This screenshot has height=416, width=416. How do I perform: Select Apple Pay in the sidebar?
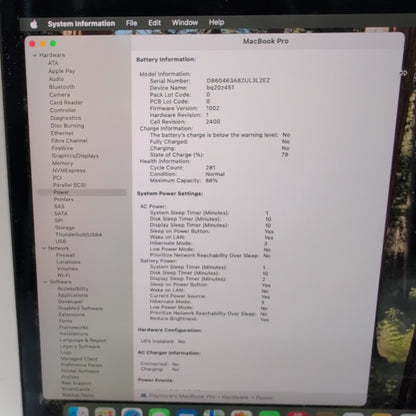(x=62, y=71)
